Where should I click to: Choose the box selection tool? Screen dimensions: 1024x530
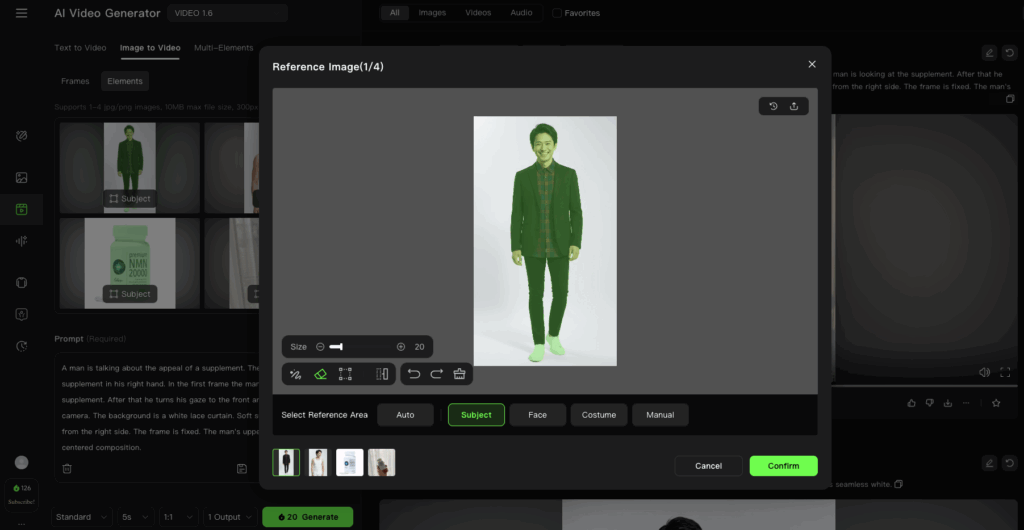346,374
